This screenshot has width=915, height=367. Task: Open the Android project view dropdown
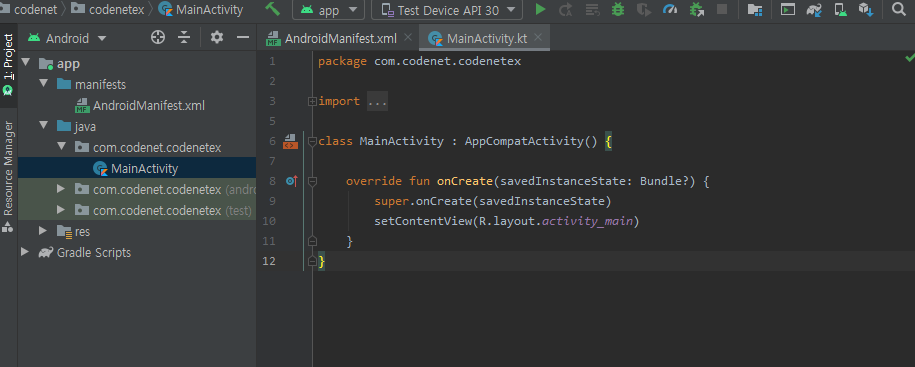67,39
